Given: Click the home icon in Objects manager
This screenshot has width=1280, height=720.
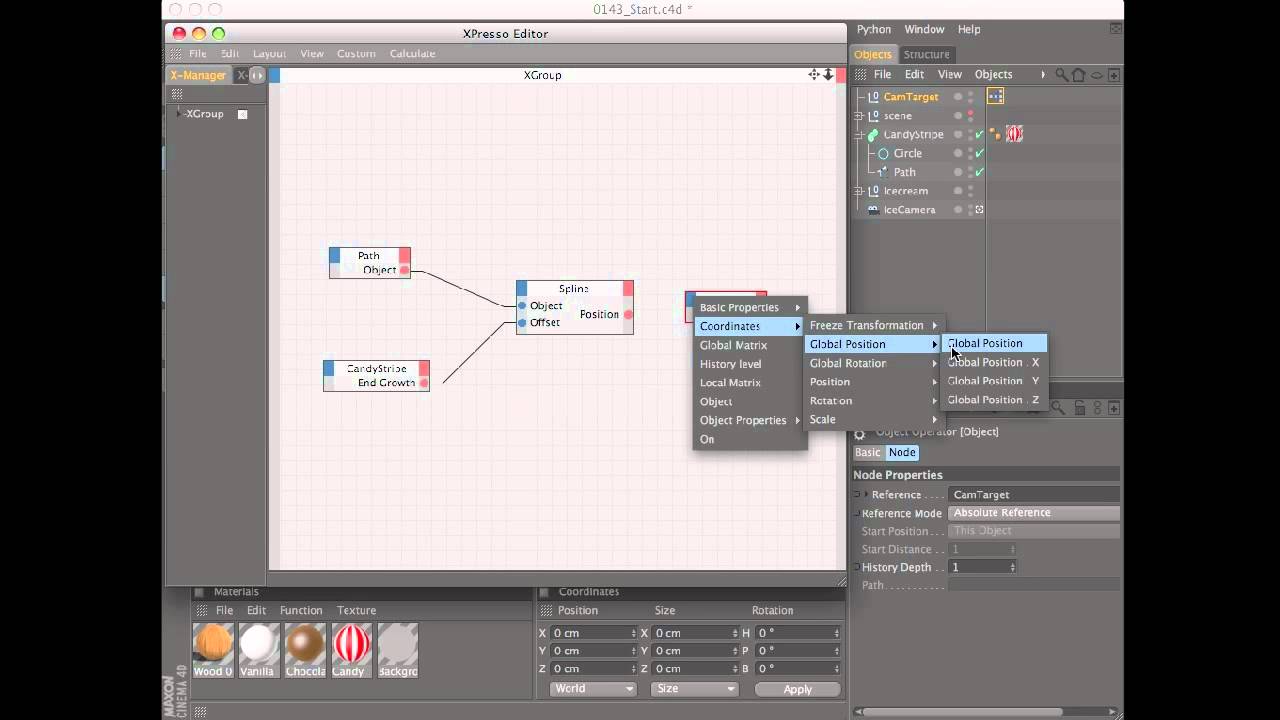Looking at the screenshot, I should click(x=1079, y=75).
